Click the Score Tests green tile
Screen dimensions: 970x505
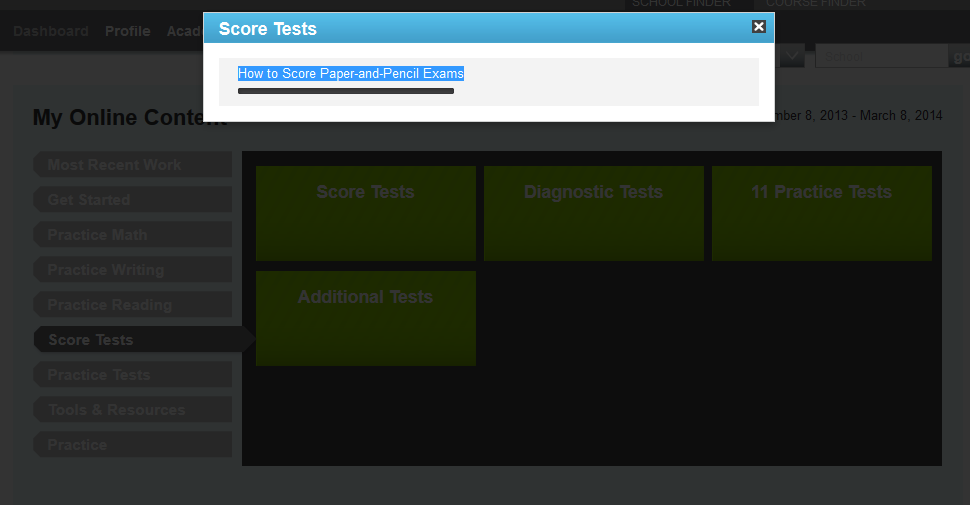coord(365,213)
